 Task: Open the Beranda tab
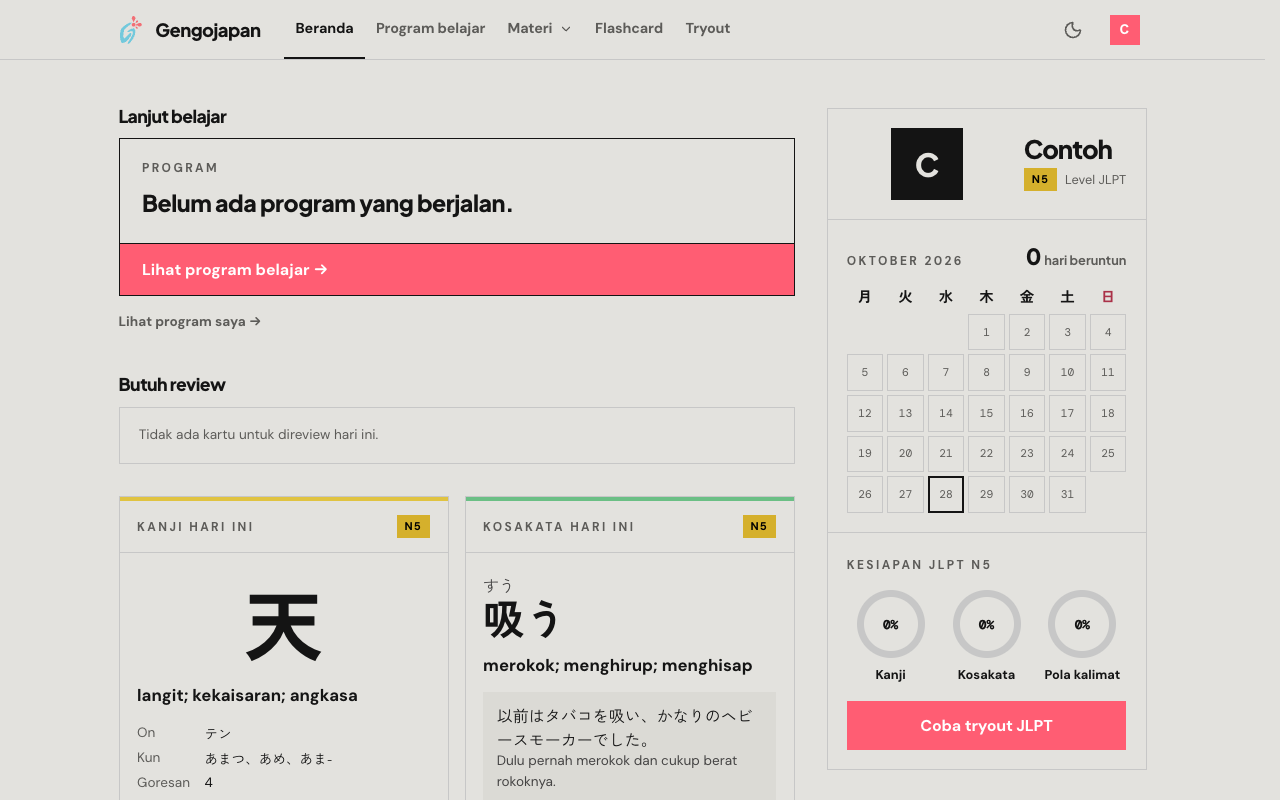click(x=324, y=29)
